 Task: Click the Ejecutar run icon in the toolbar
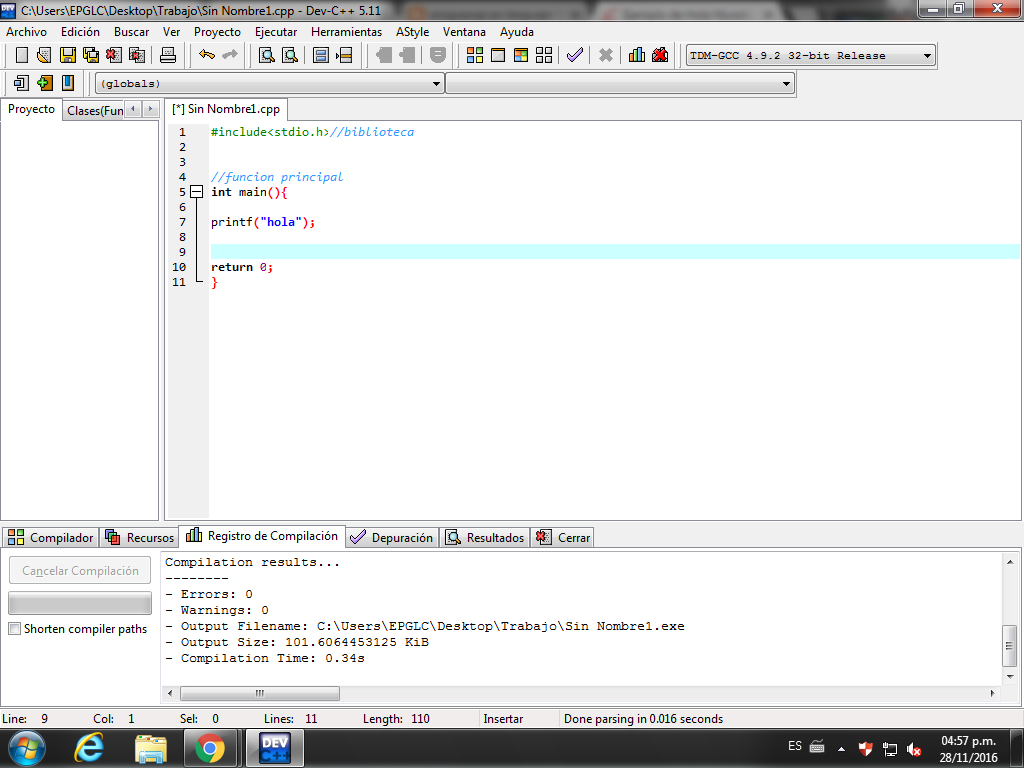tap(498, 55)
